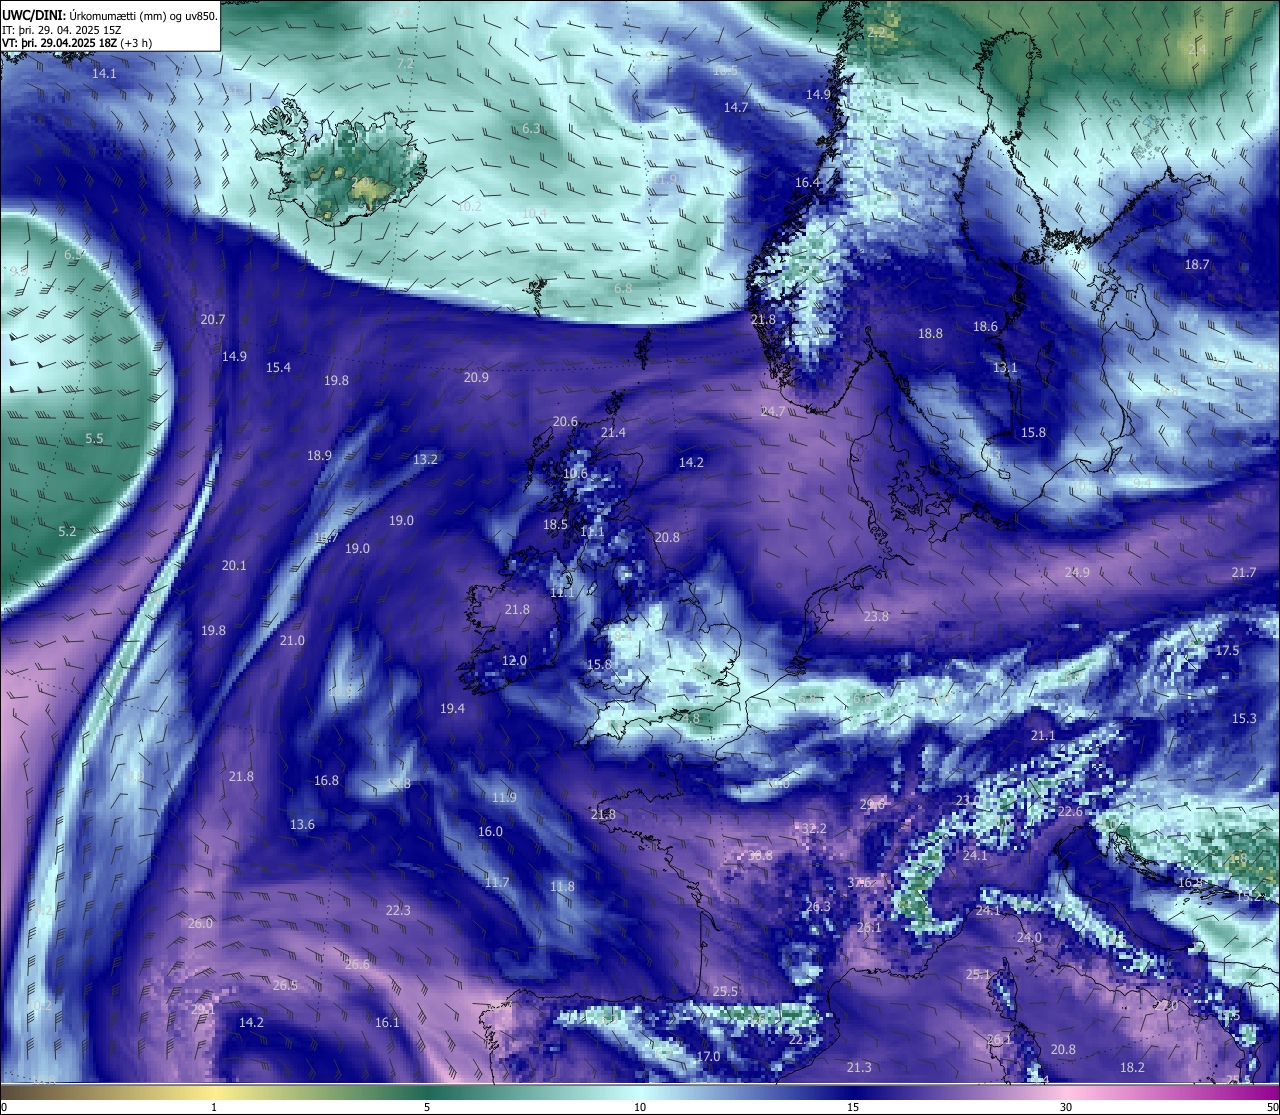Click the 10 tick on color scale
The image size is (1280, 1115).
point(640,1107)
